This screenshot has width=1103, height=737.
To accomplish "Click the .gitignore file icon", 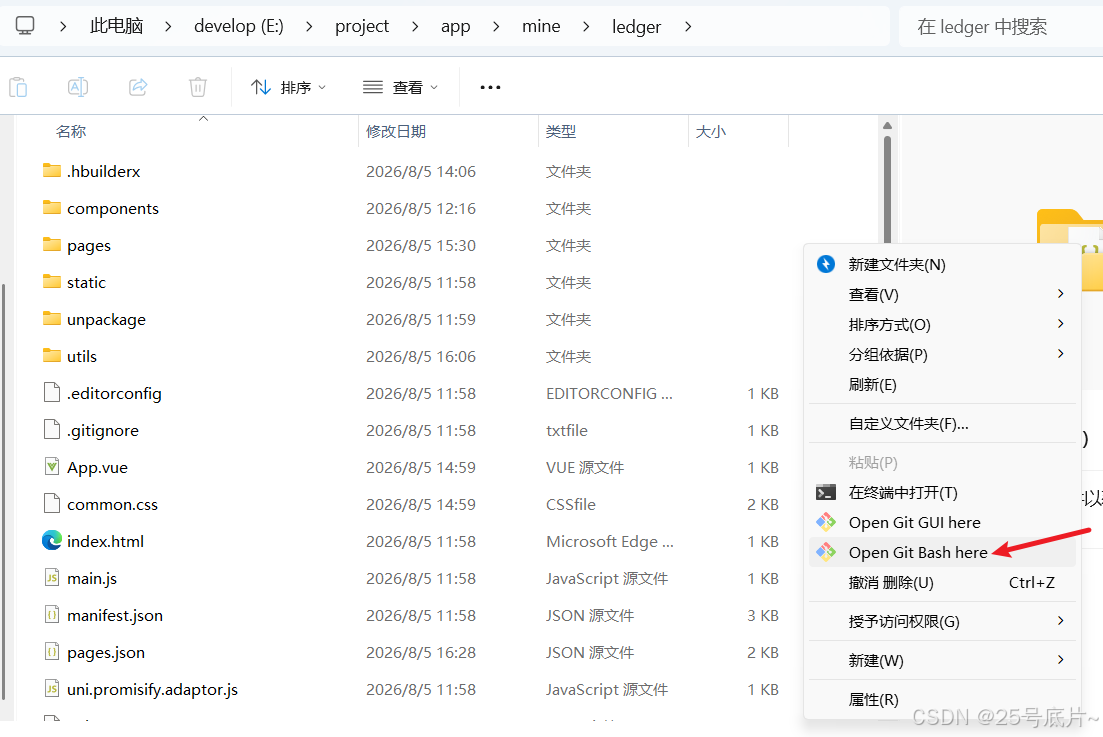I will coord(52,430).
